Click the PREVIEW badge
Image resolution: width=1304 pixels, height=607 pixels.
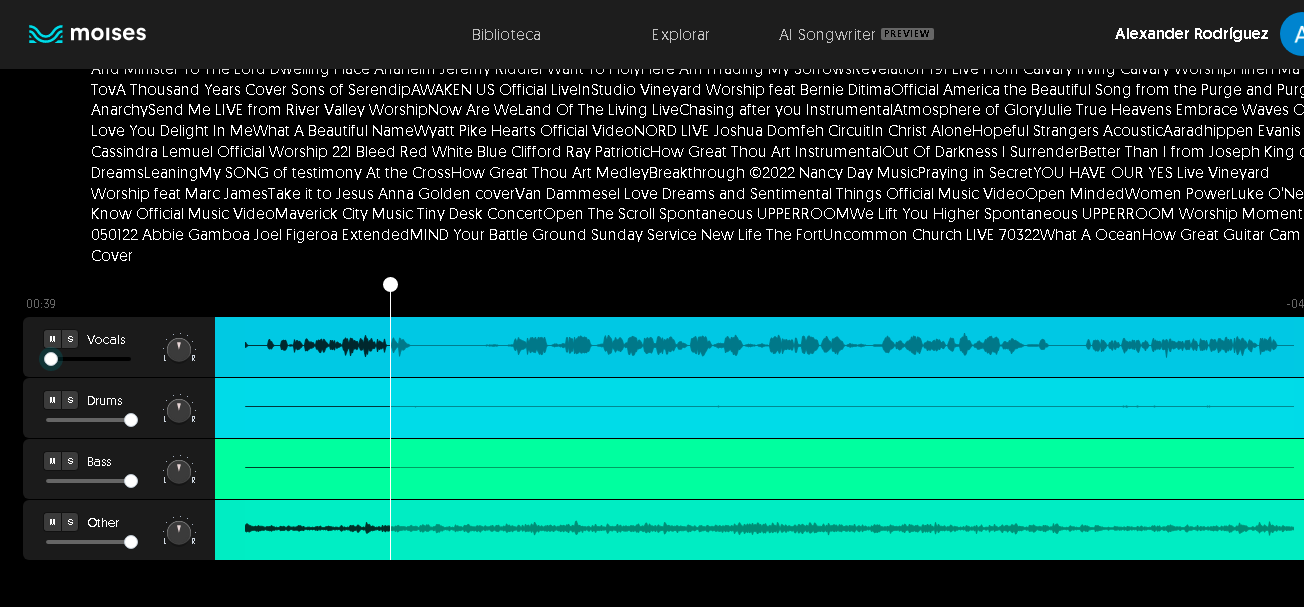tap(907, 34)
